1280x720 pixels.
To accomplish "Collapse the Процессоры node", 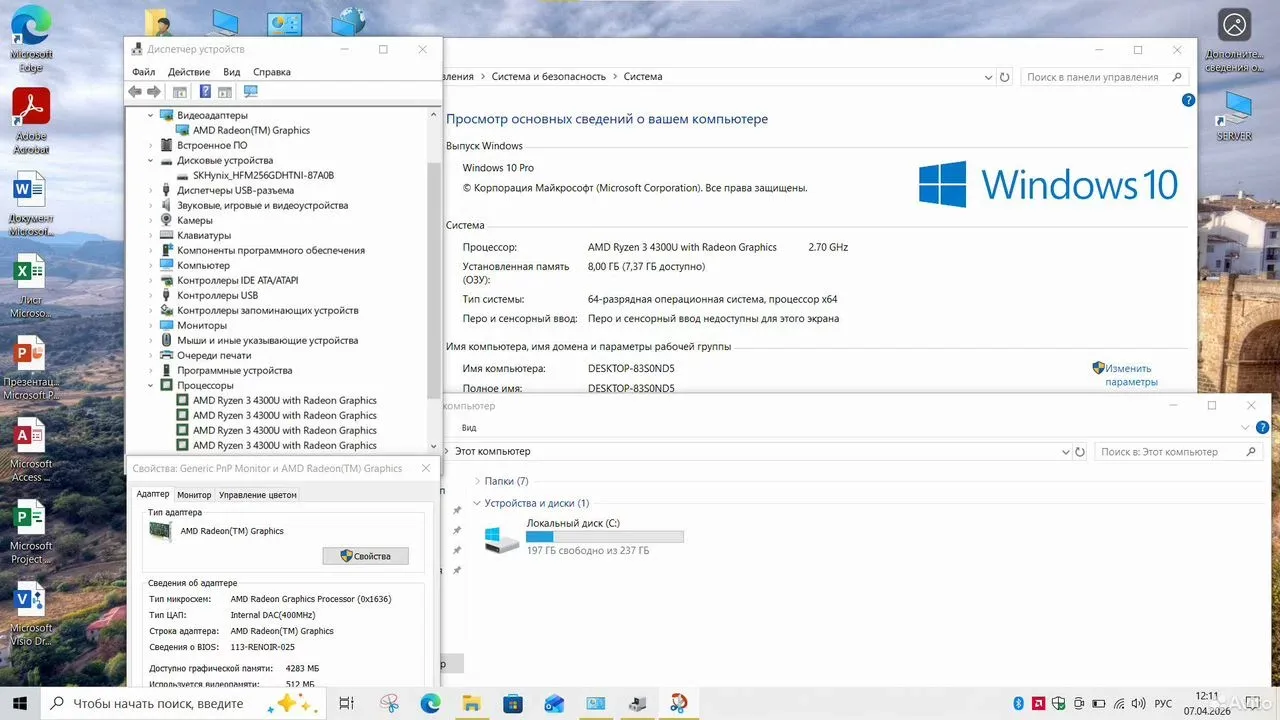I will [151, 385].
